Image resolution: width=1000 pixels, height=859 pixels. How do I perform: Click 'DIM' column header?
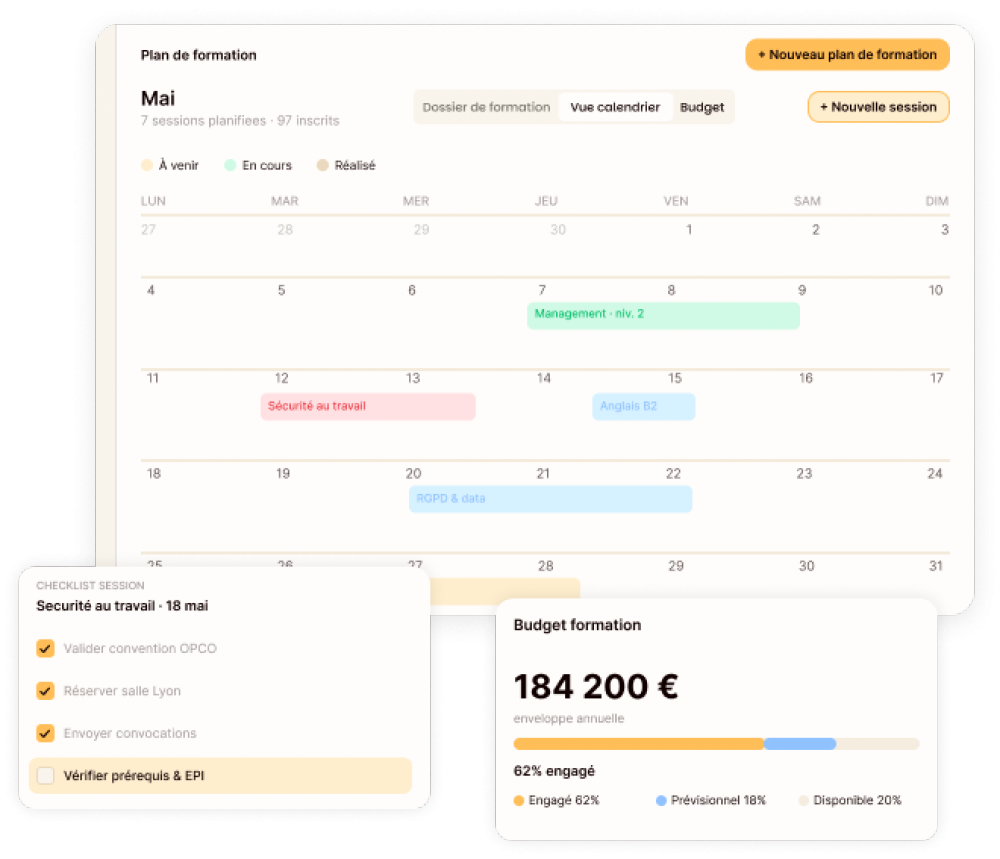click(x=937, y=202)
